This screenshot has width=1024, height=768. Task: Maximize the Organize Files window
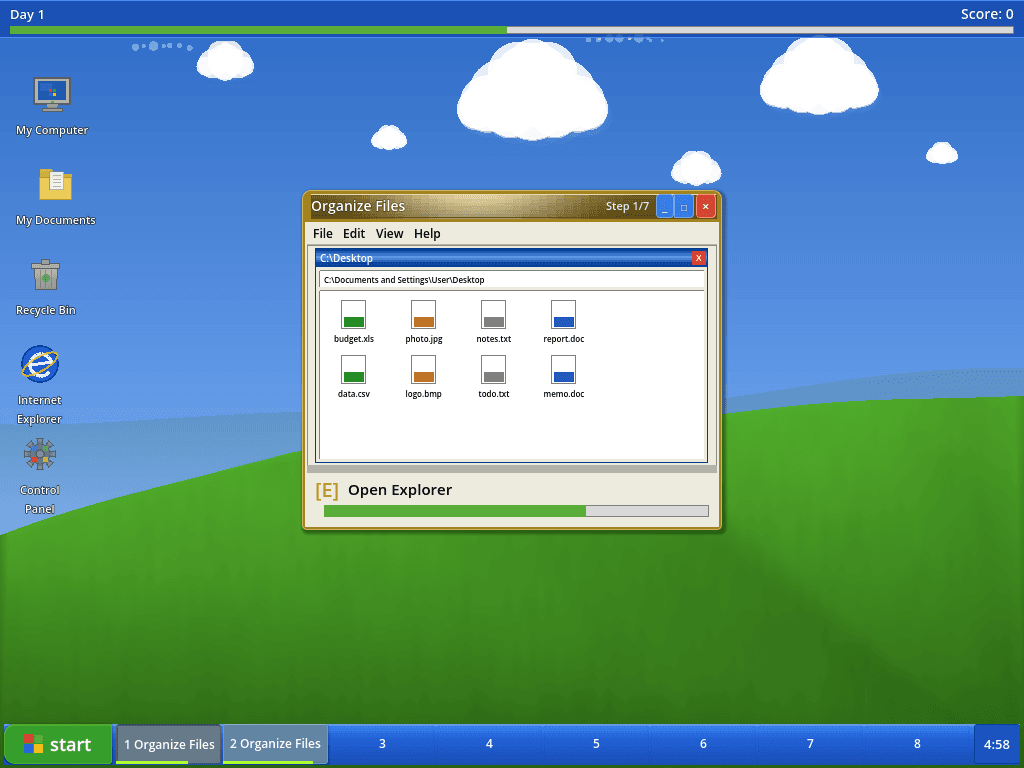click(684, 206)
